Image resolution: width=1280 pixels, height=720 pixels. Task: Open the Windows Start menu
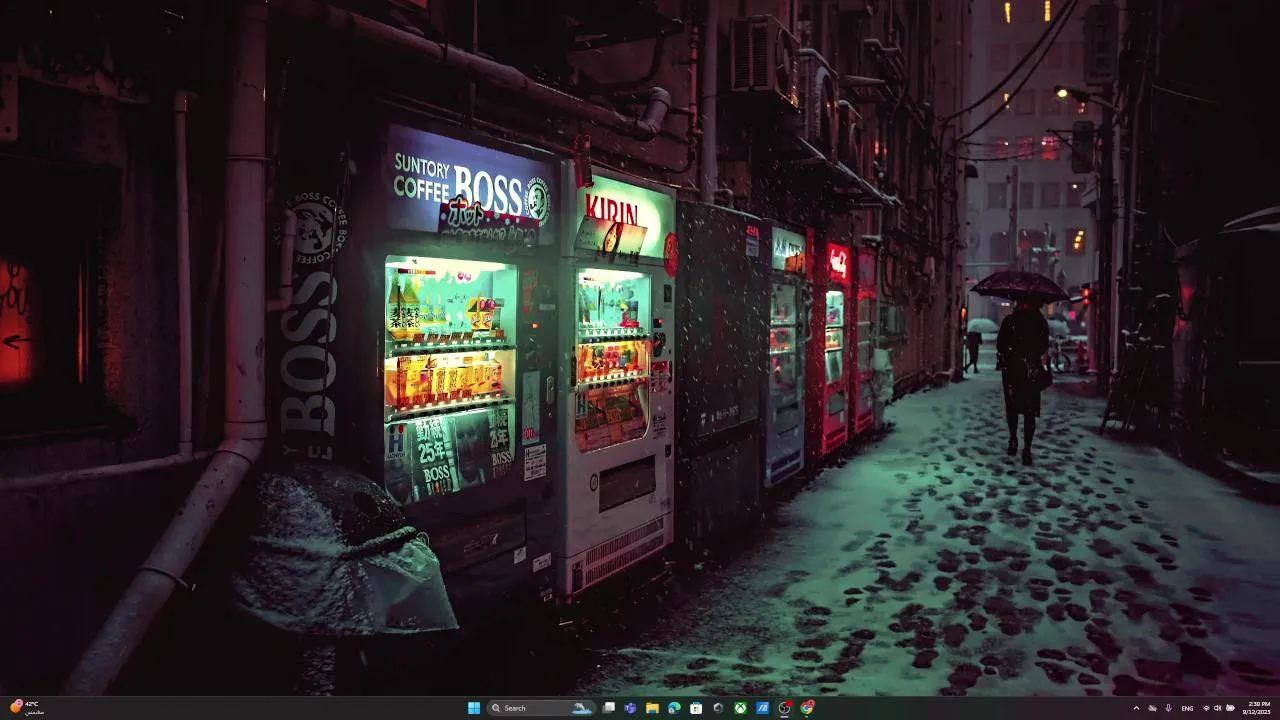coord(474,708)
